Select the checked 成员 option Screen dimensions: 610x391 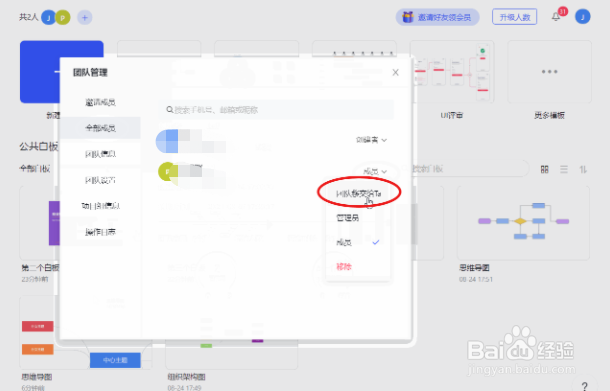click(x=358, y=242)
